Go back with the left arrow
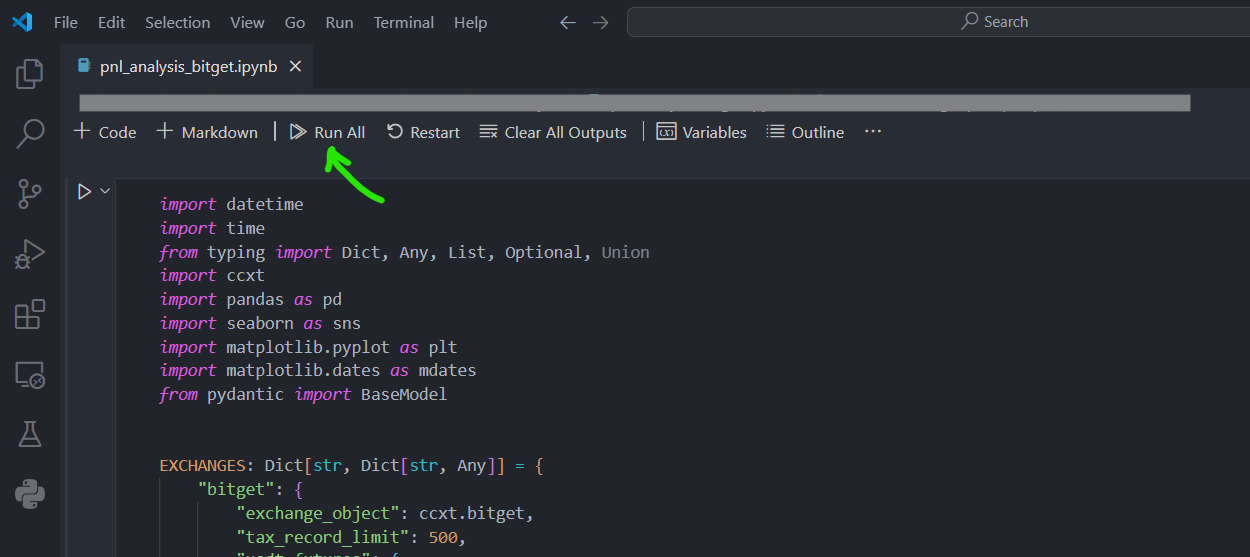The image size is (1250, 557). (568, 22)
